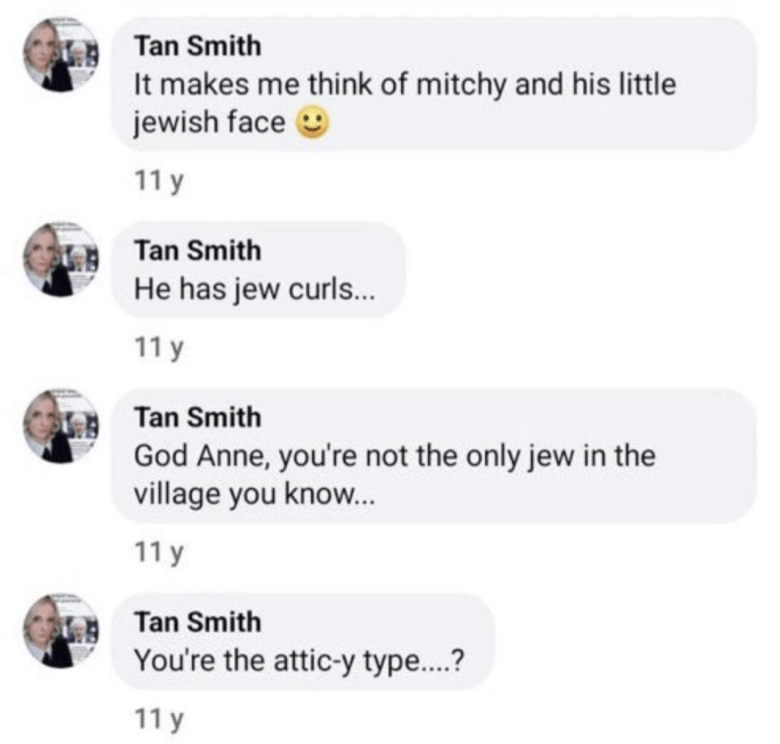Image resolution: width=780 pixels, height=744 pixels.
Task: Click the Tan Smith name above 'It makes me think'
Action: (x=197, y=46)
